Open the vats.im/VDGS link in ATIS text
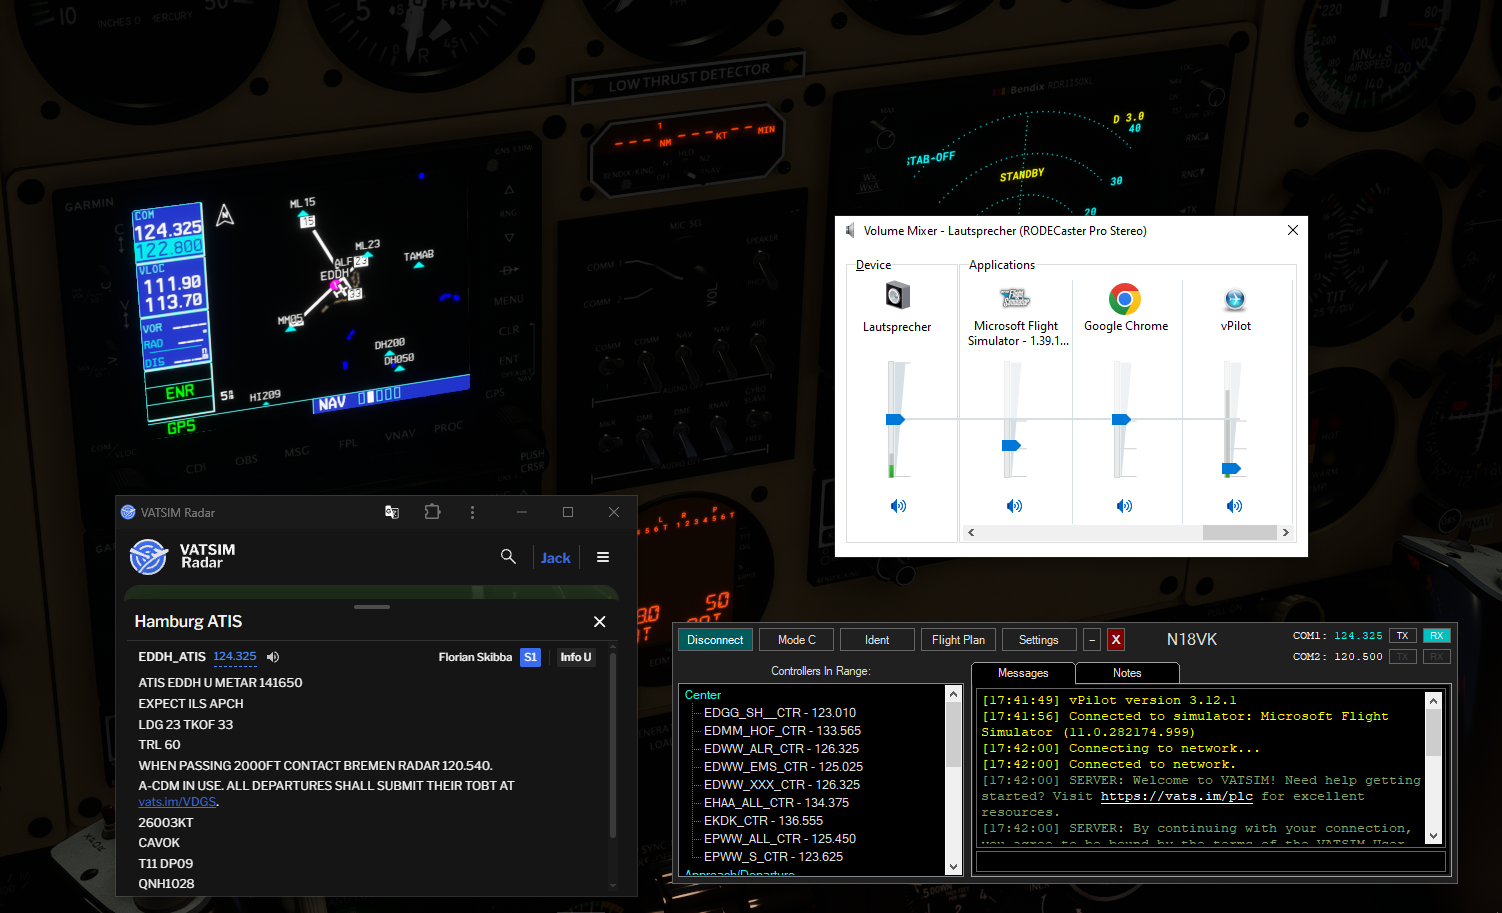This screenshot has width=1502, height=913. [177, 802]
